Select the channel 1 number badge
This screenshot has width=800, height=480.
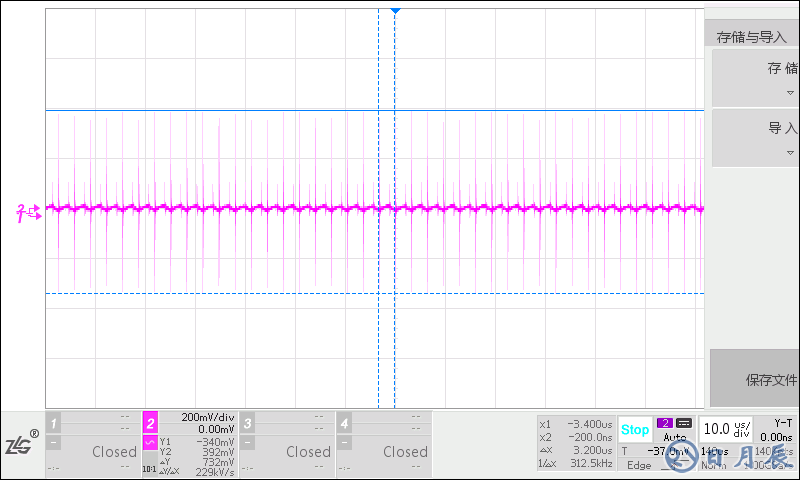54,423
